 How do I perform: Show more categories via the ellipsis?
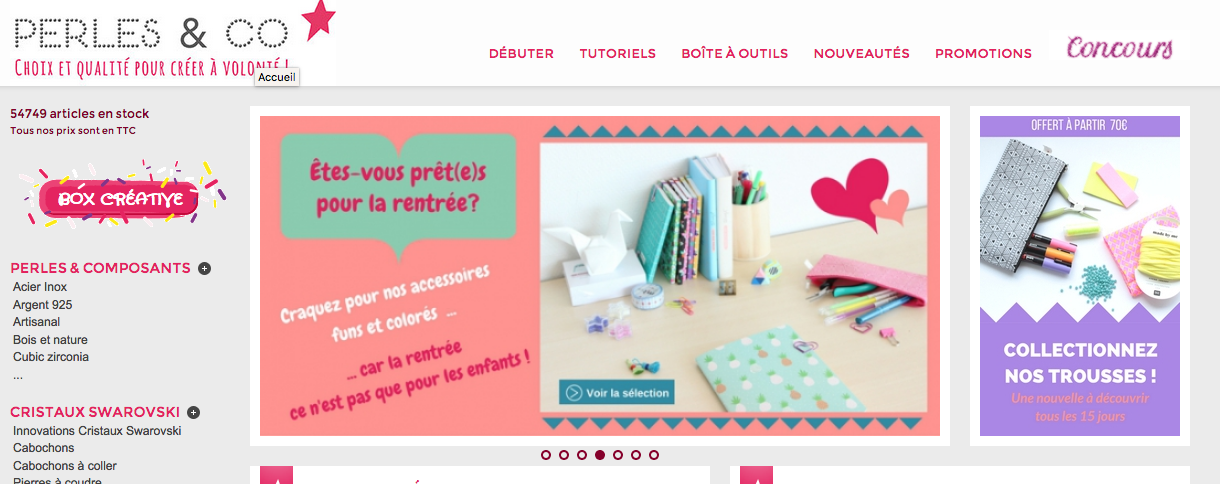[18, 376]
